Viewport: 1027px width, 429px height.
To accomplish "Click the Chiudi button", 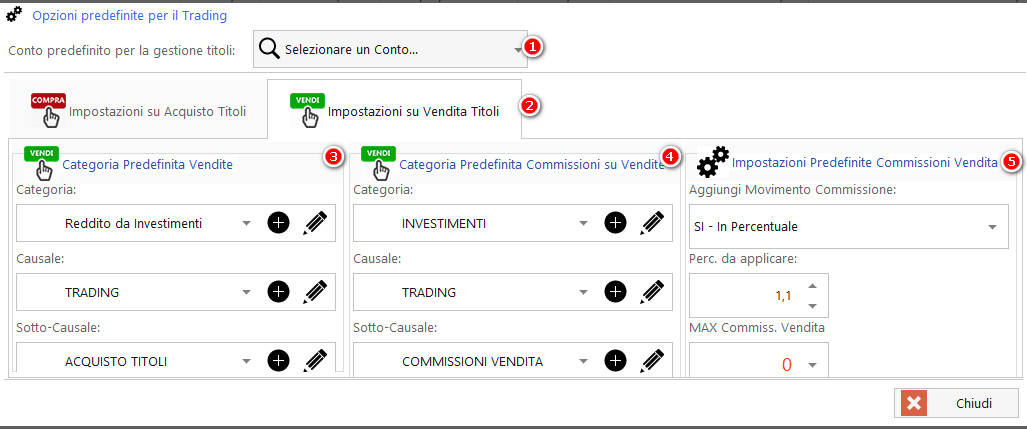I will 956,403.
